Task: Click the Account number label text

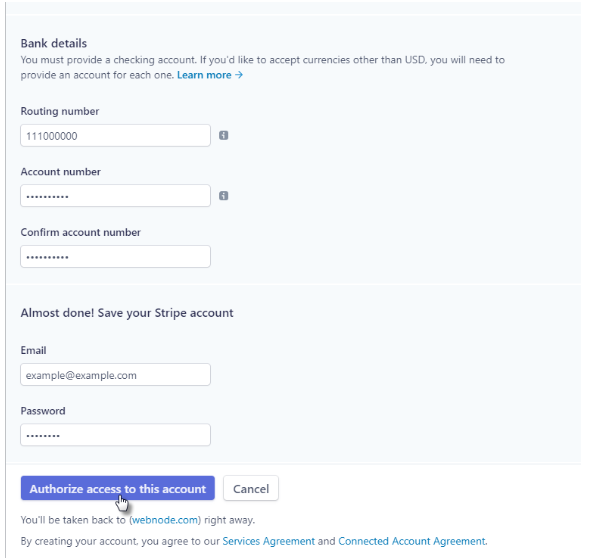Action: pyautogui.click(x=60, y=172)
